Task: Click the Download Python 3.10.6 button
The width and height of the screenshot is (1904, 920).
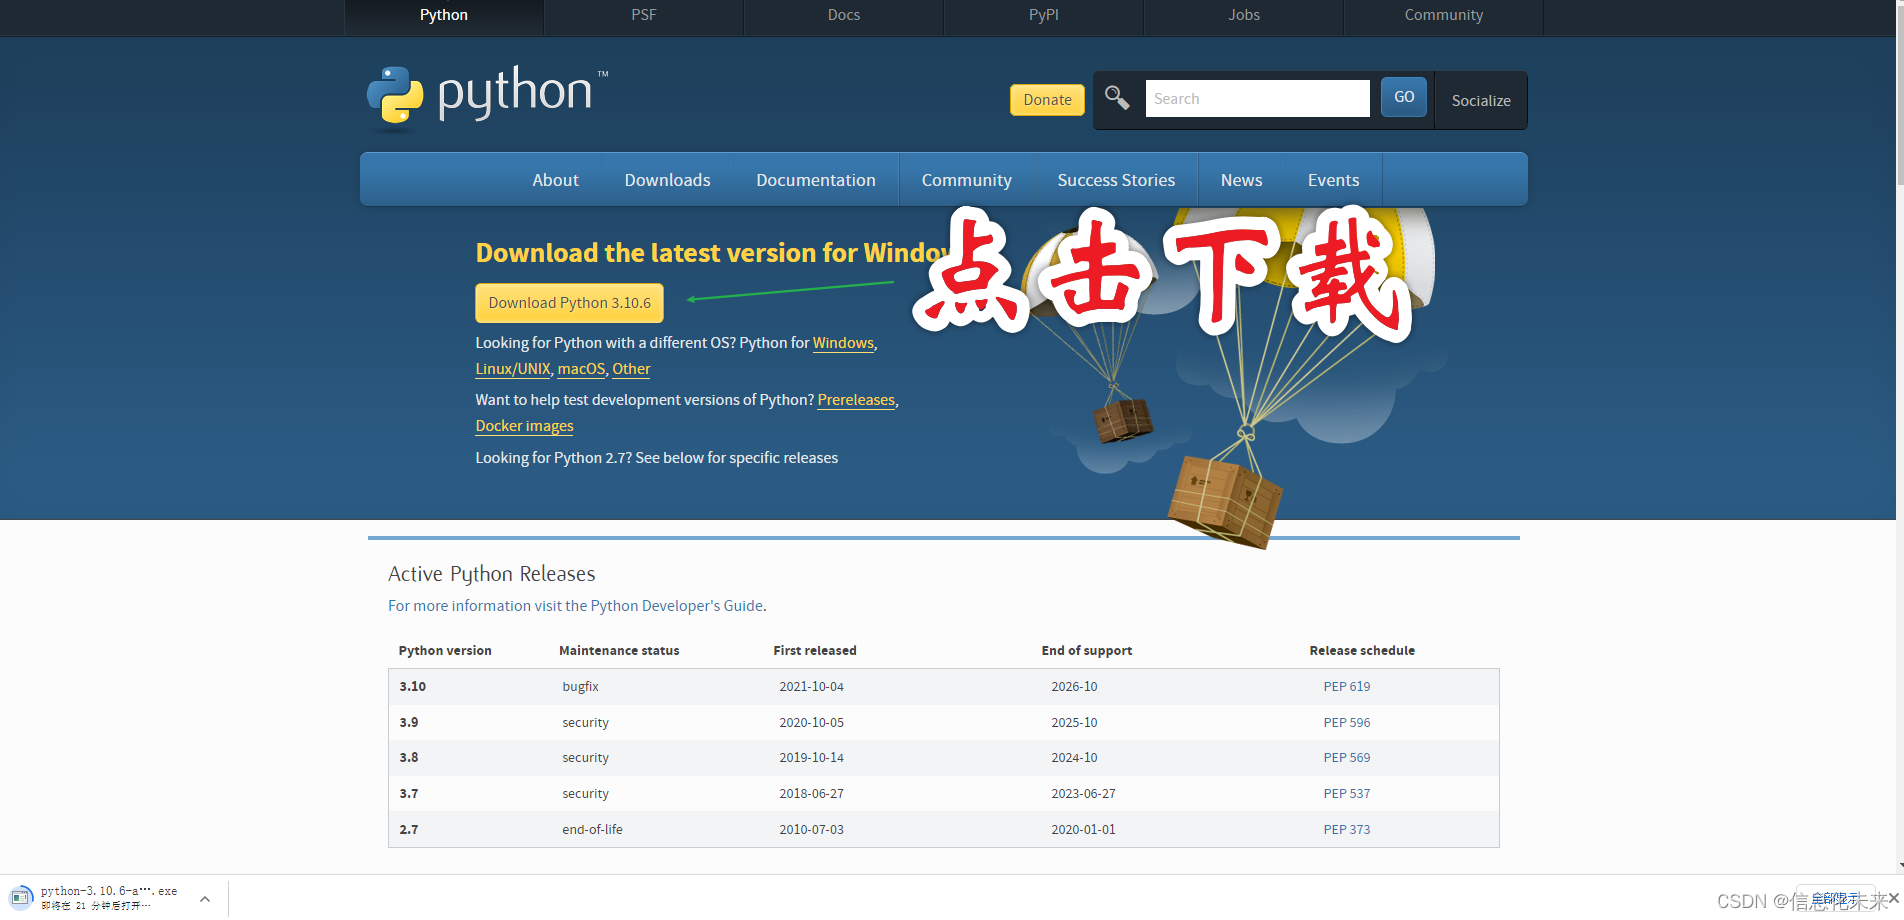Action: click(569, 303)
